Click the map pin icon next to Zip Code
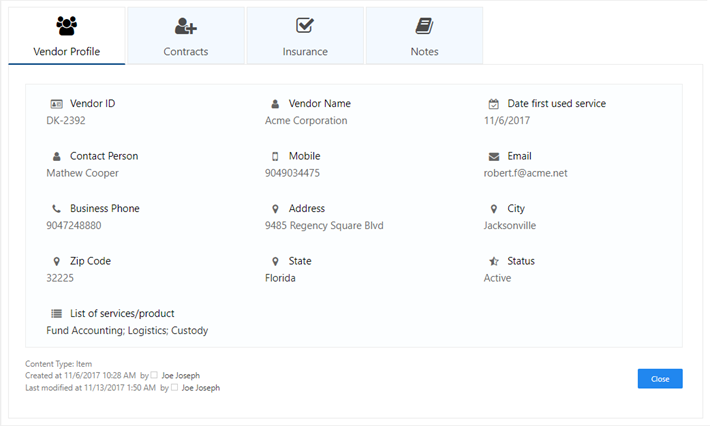Screen dimensions: 710x426 [x=56, y=261]
